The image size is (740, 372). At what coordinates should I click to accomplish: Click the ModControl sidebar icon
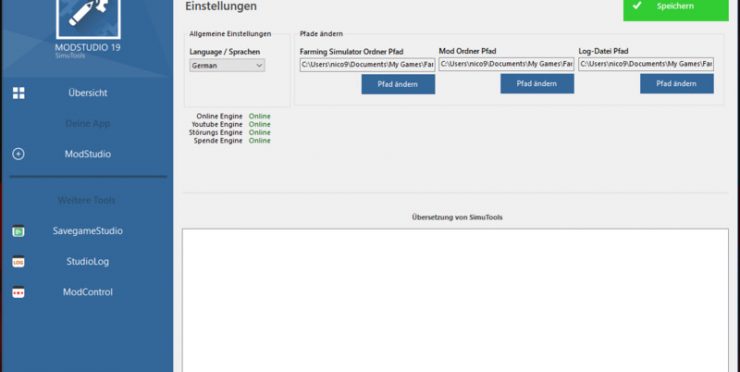[18, 292]
